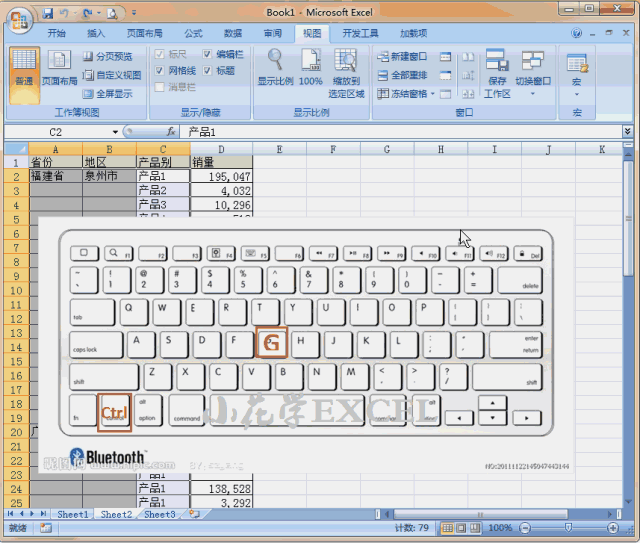Click the zoom slider handle
640x543 pixels.
coord(568,528)
